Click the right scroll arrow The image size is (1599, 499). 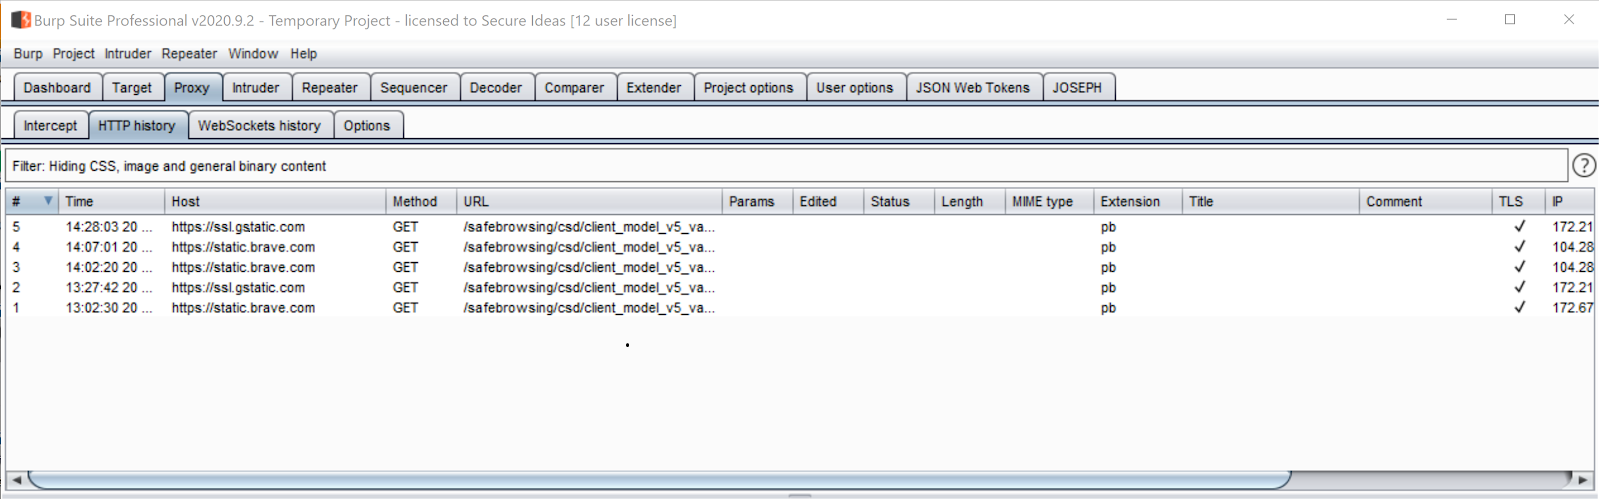coord(1583,480)
